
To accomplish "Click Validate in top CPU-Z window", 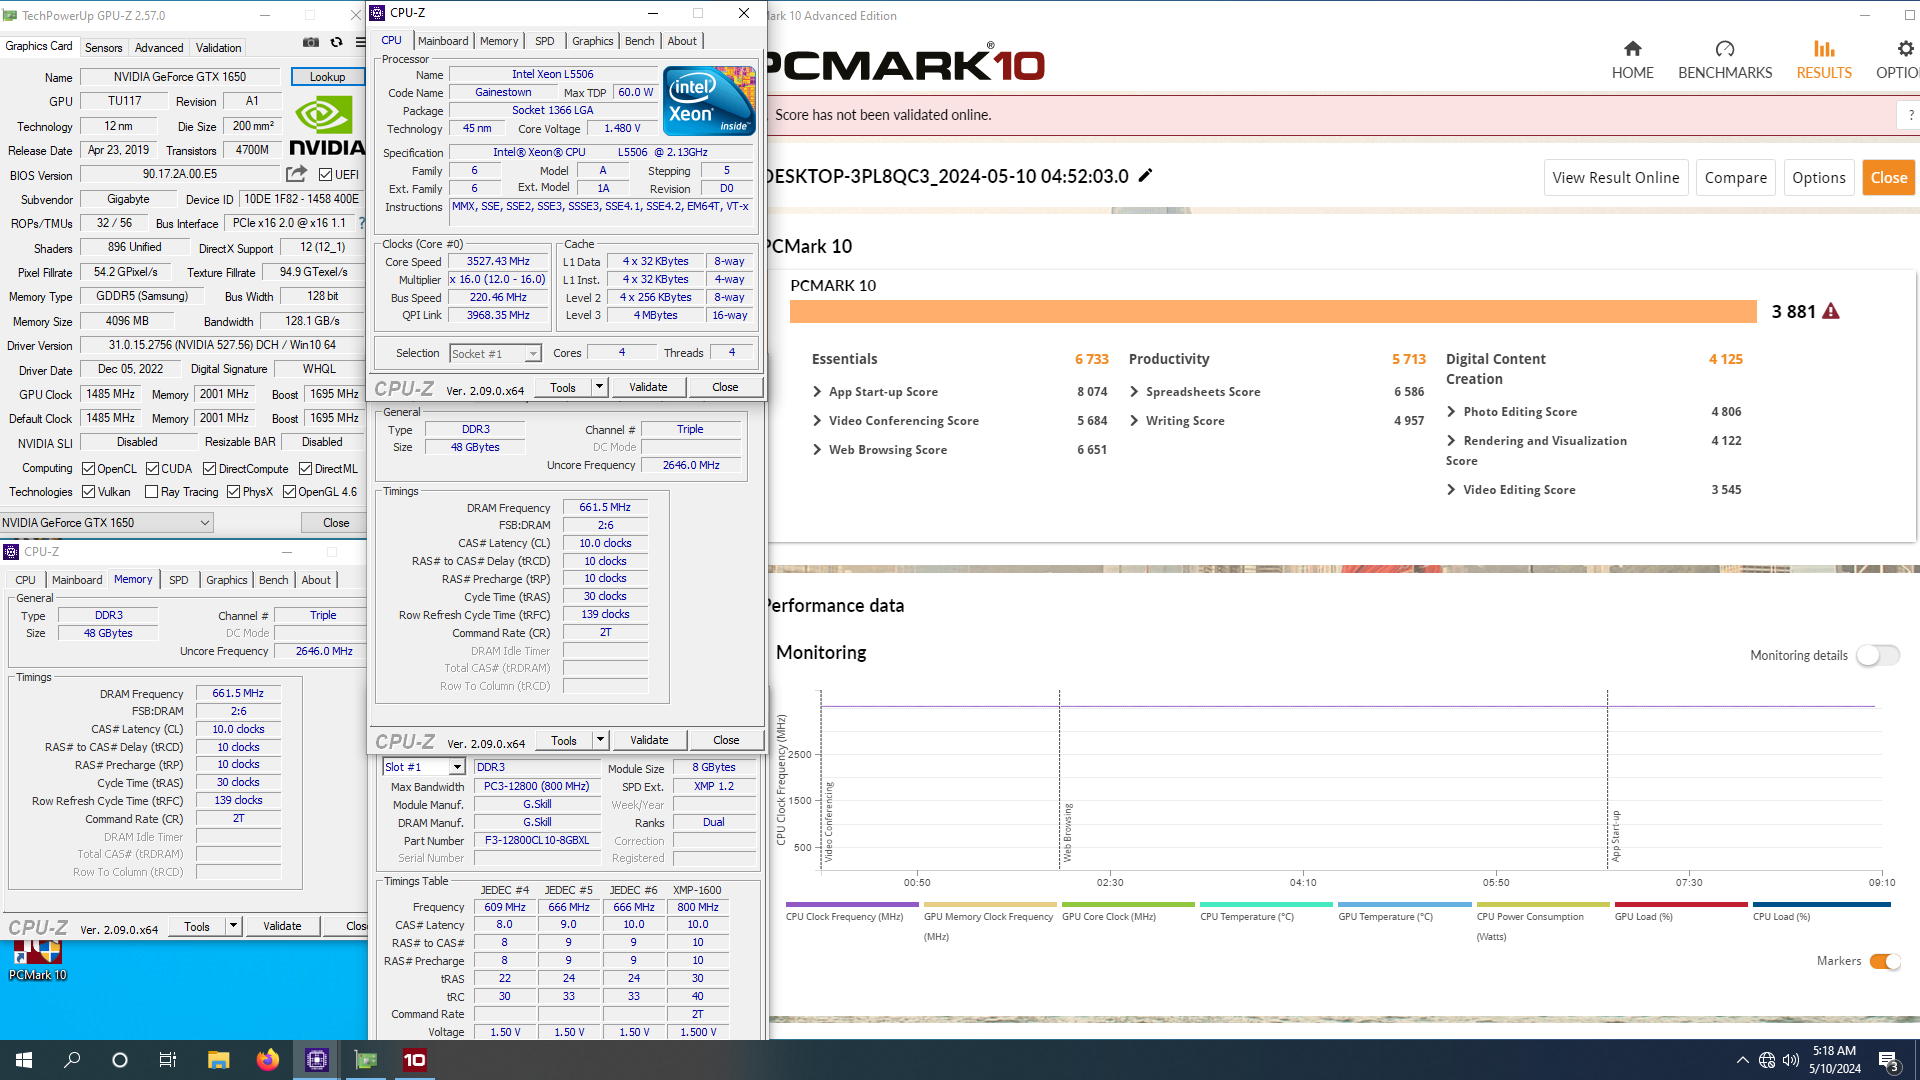I will pos(648,387).
